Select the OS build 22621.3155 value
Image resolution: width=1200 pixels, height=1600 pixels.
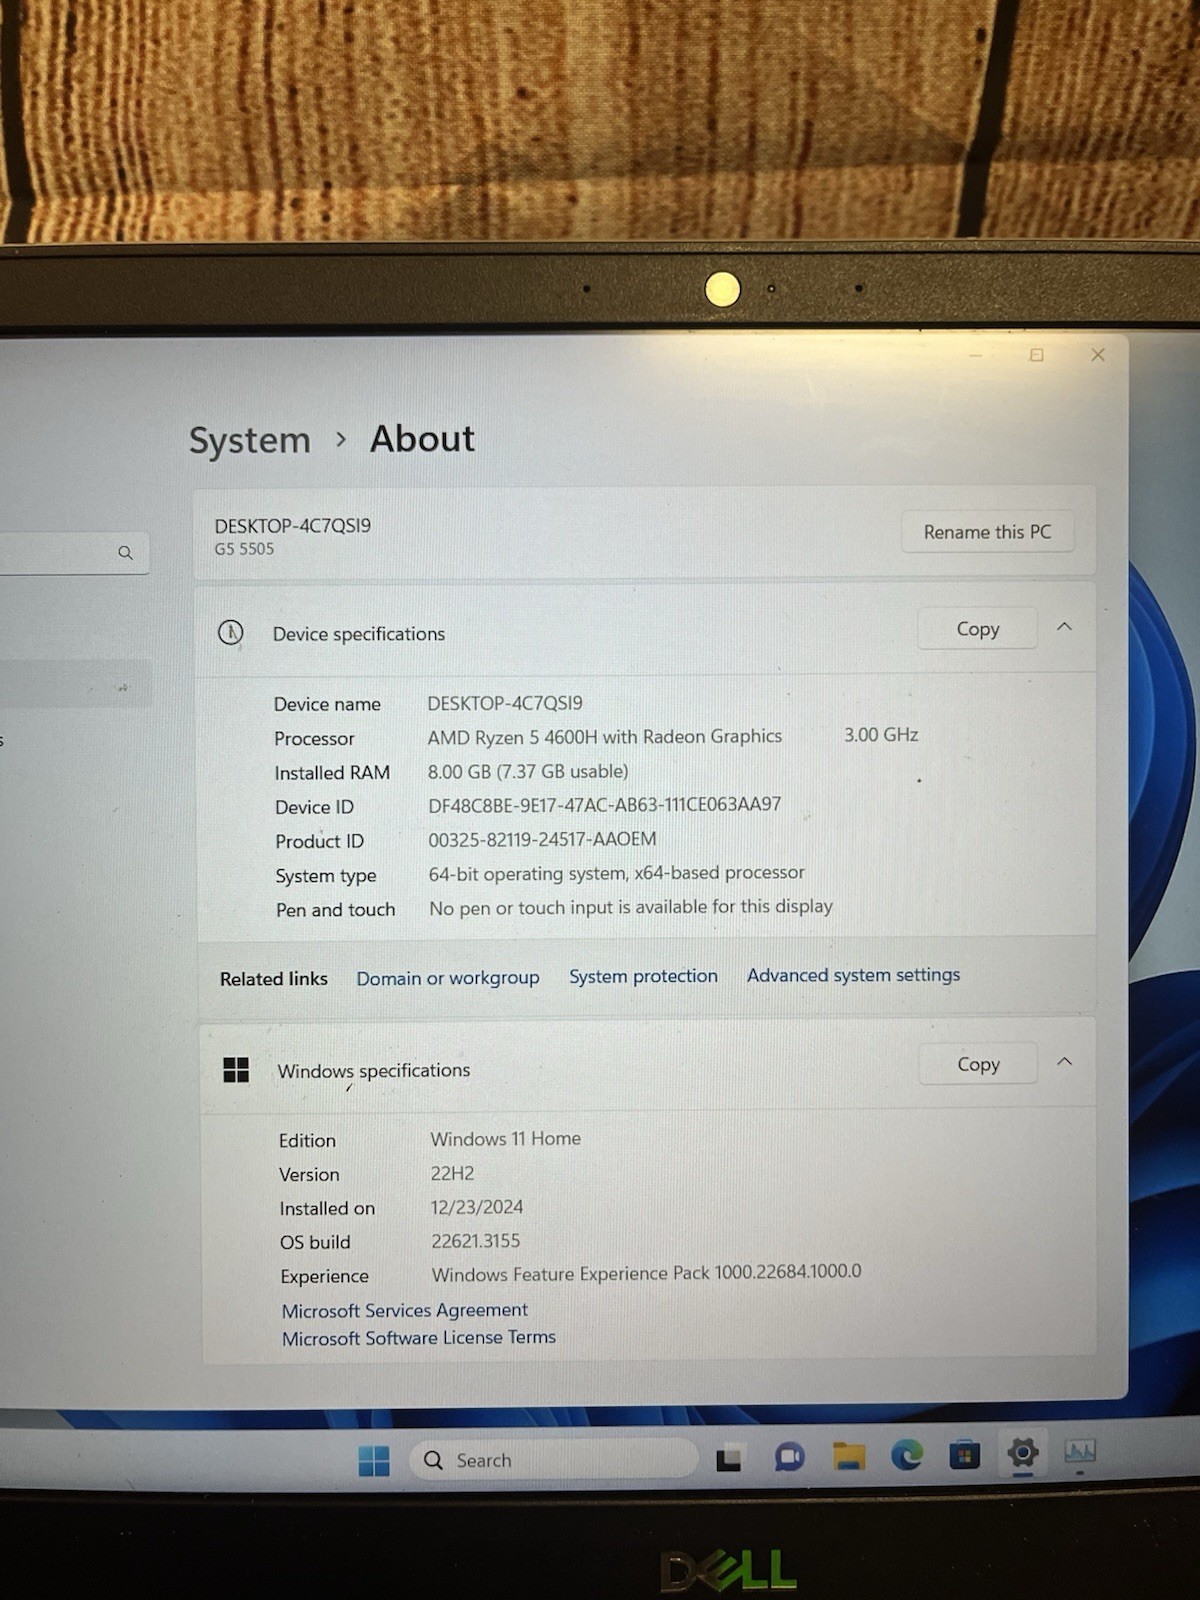pyautogui.click(x=476, y=1241)
